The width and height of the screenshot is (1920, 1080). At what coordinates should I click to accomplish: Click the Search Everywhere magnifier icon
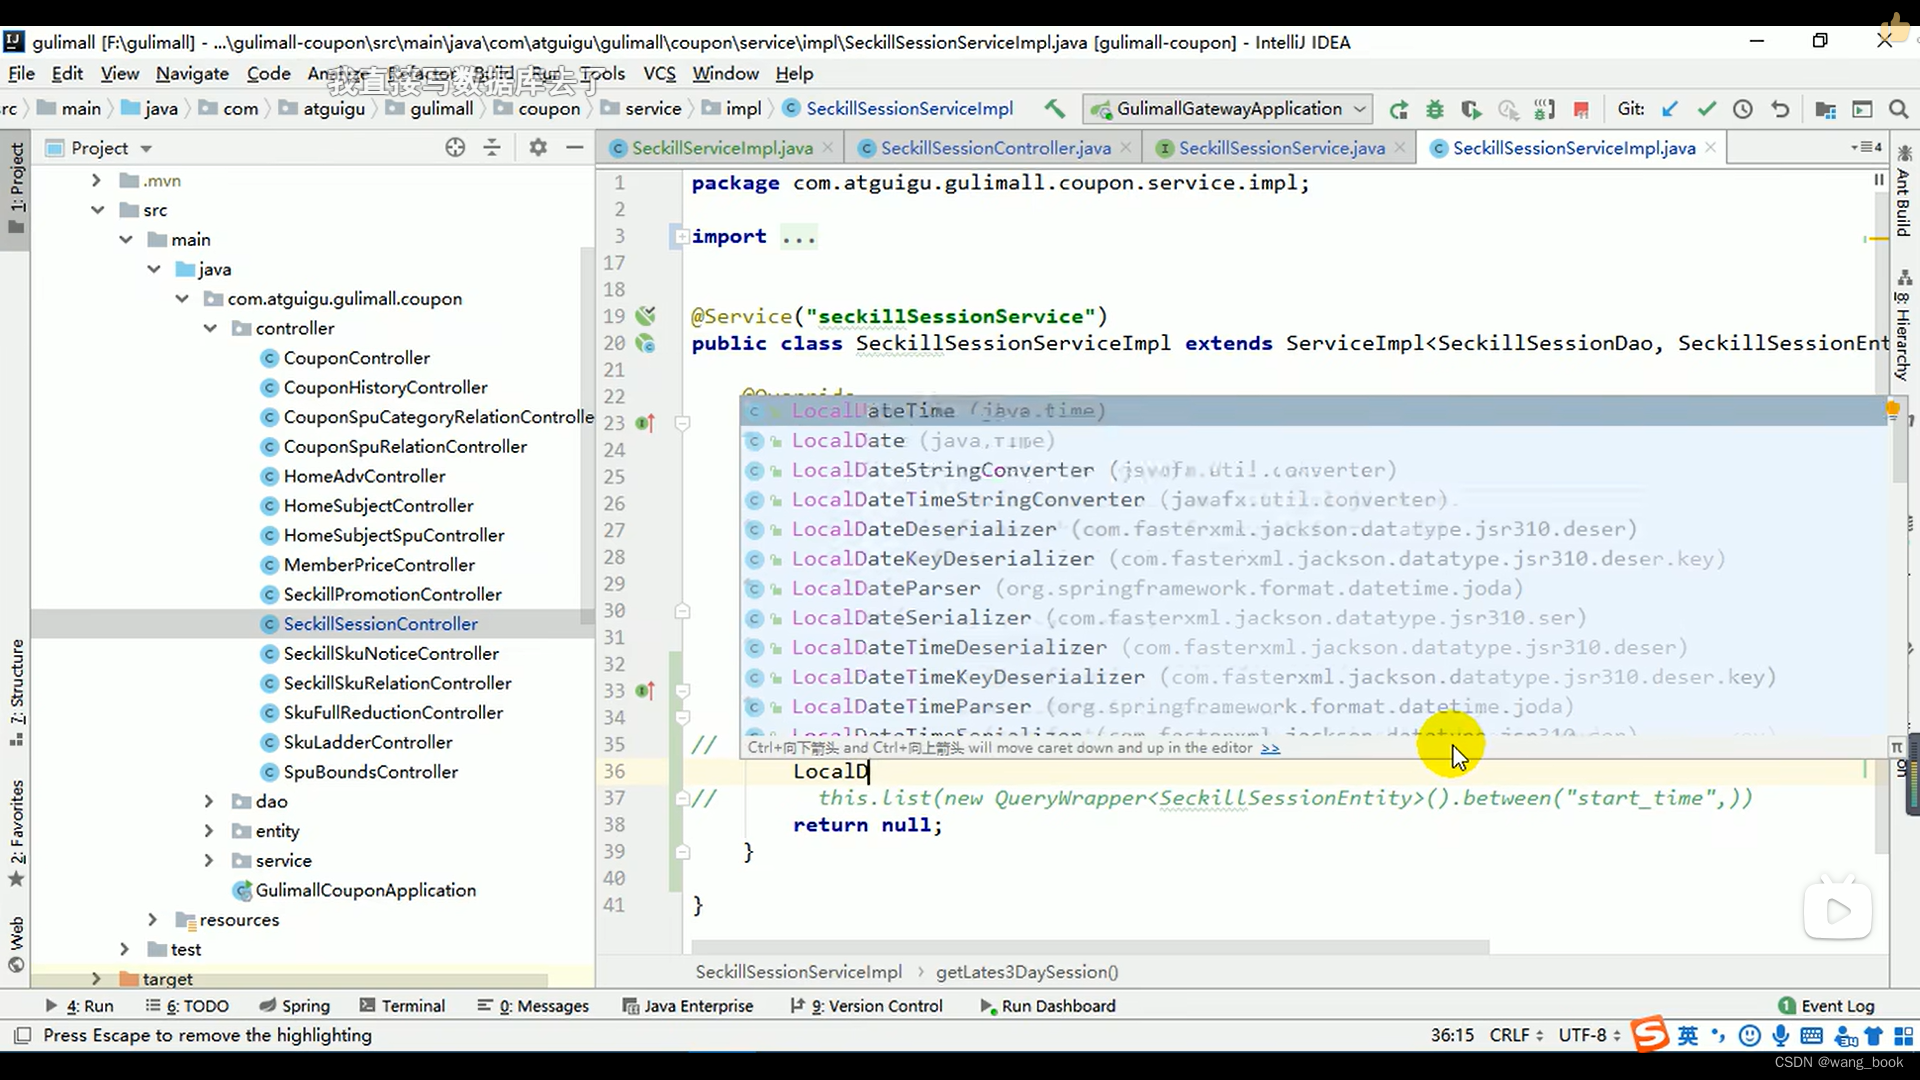coord(1898,109)
